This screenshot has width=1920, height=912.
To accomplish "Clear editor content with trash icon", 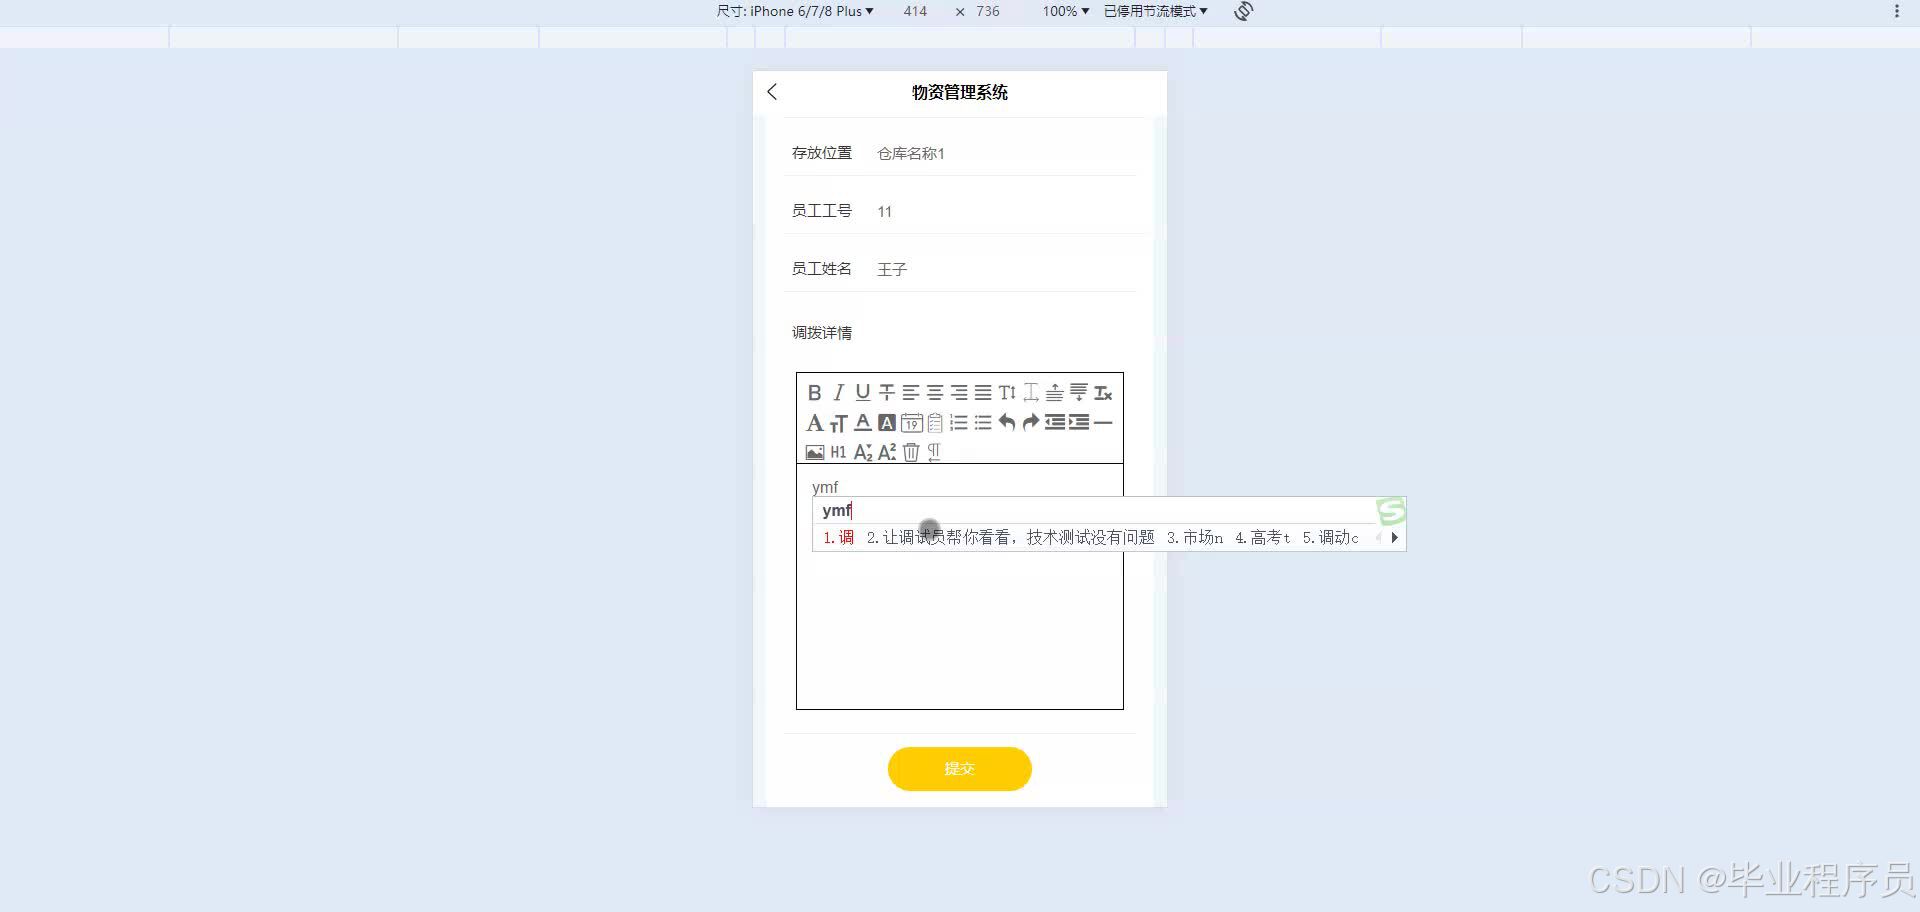I will [x=910, y=453].
